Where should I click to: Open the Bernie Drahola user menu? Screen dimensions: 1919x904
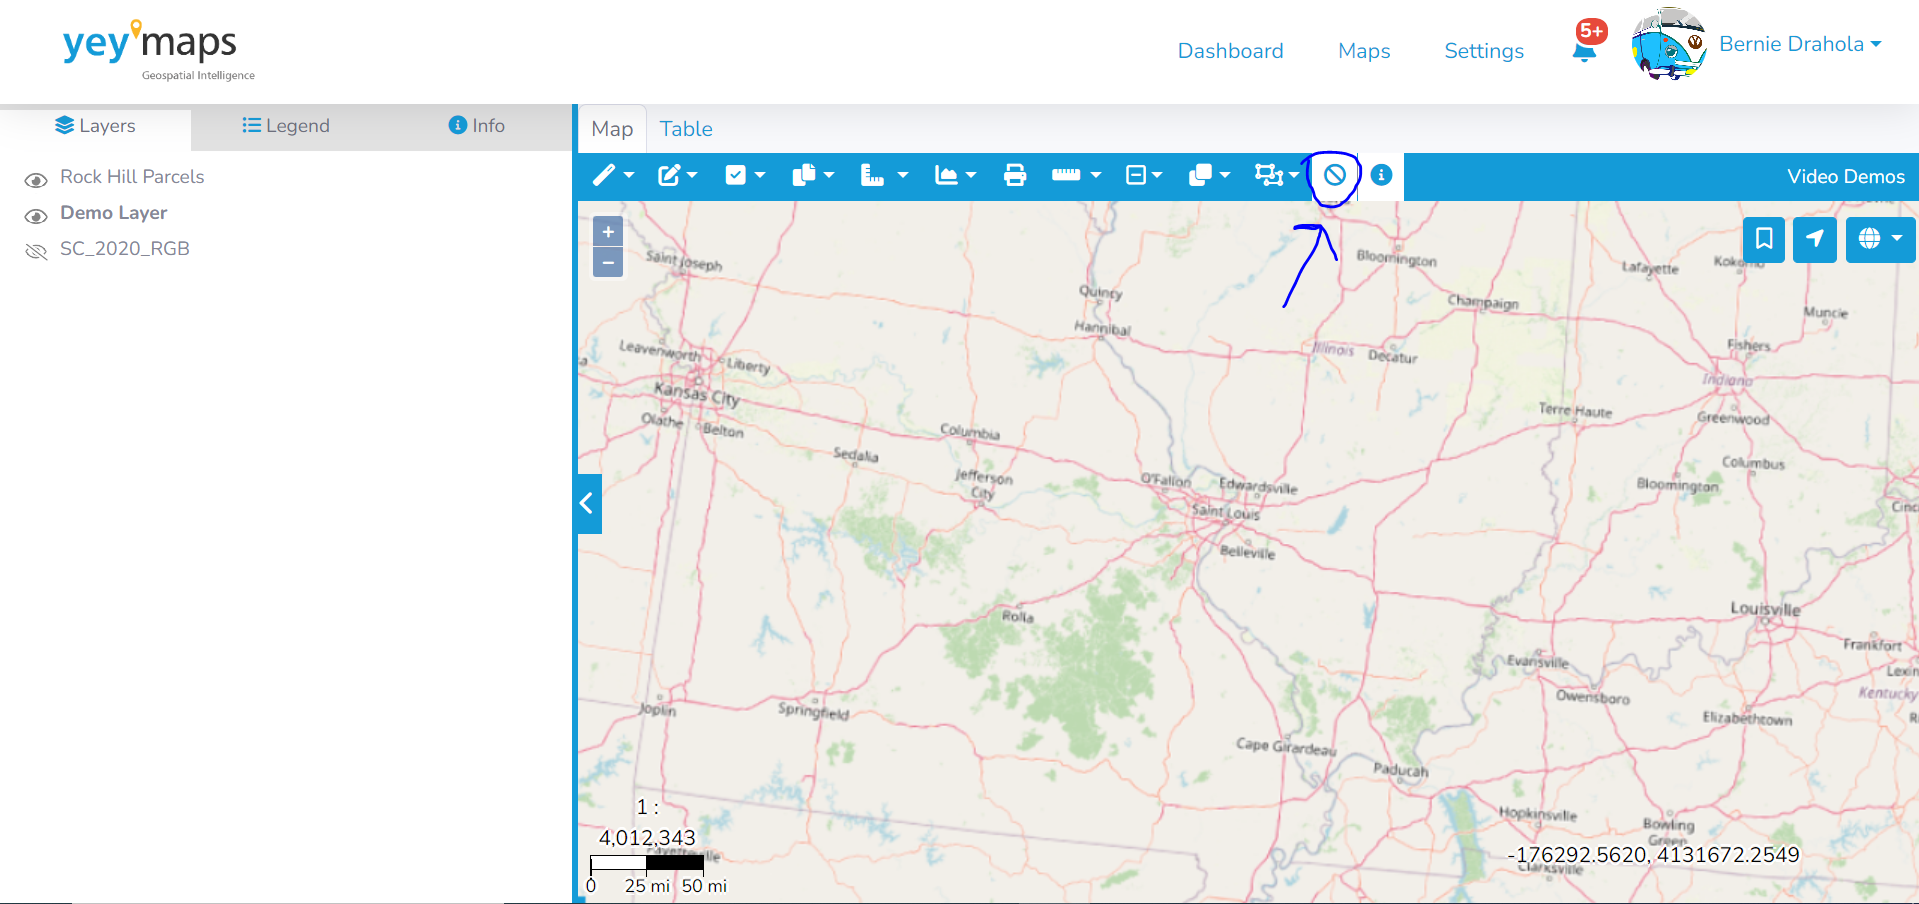coord(1799,44)
